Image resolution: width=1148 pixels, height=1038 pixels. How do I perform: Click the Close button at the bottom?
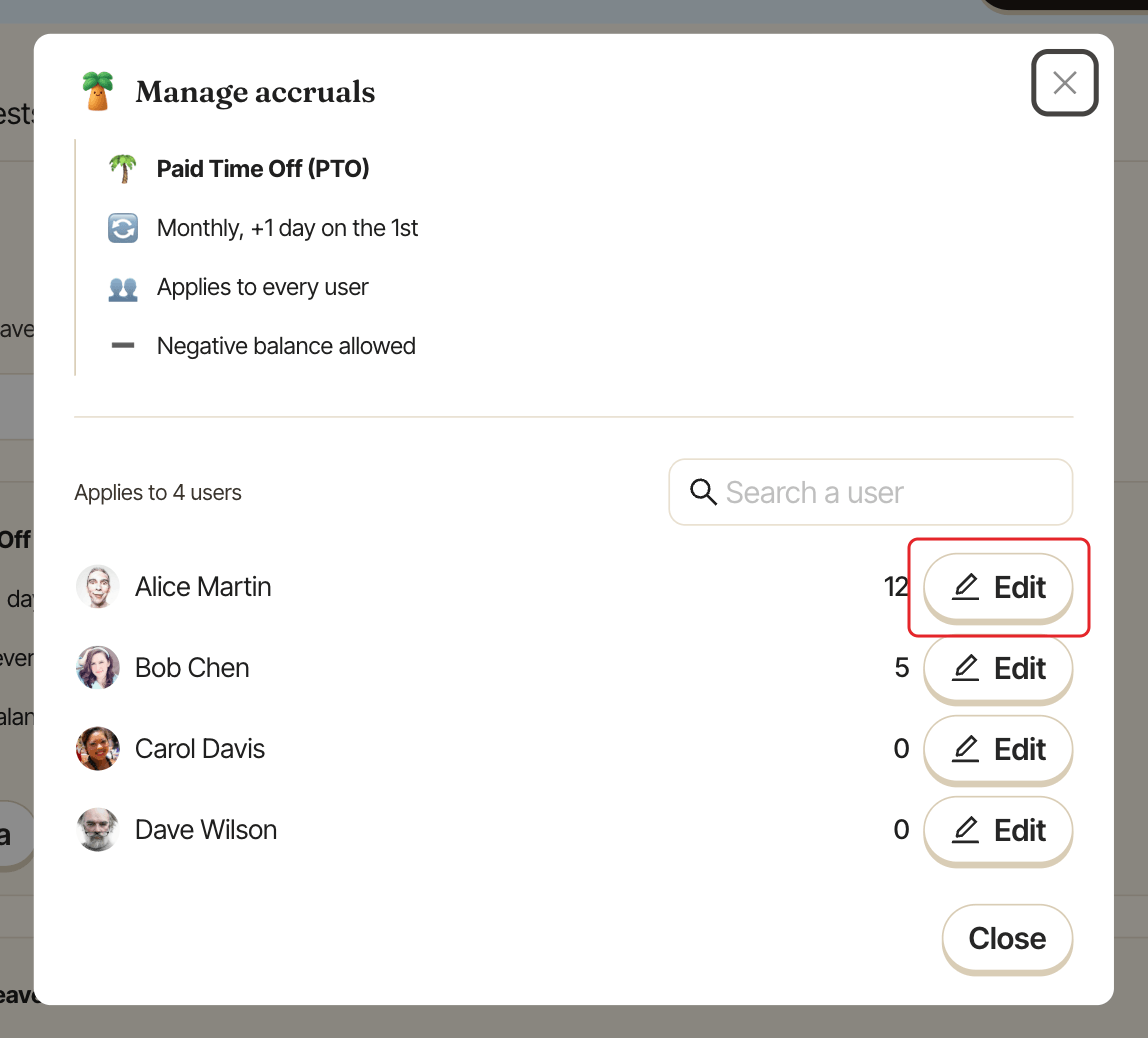tap(1007, 938)
